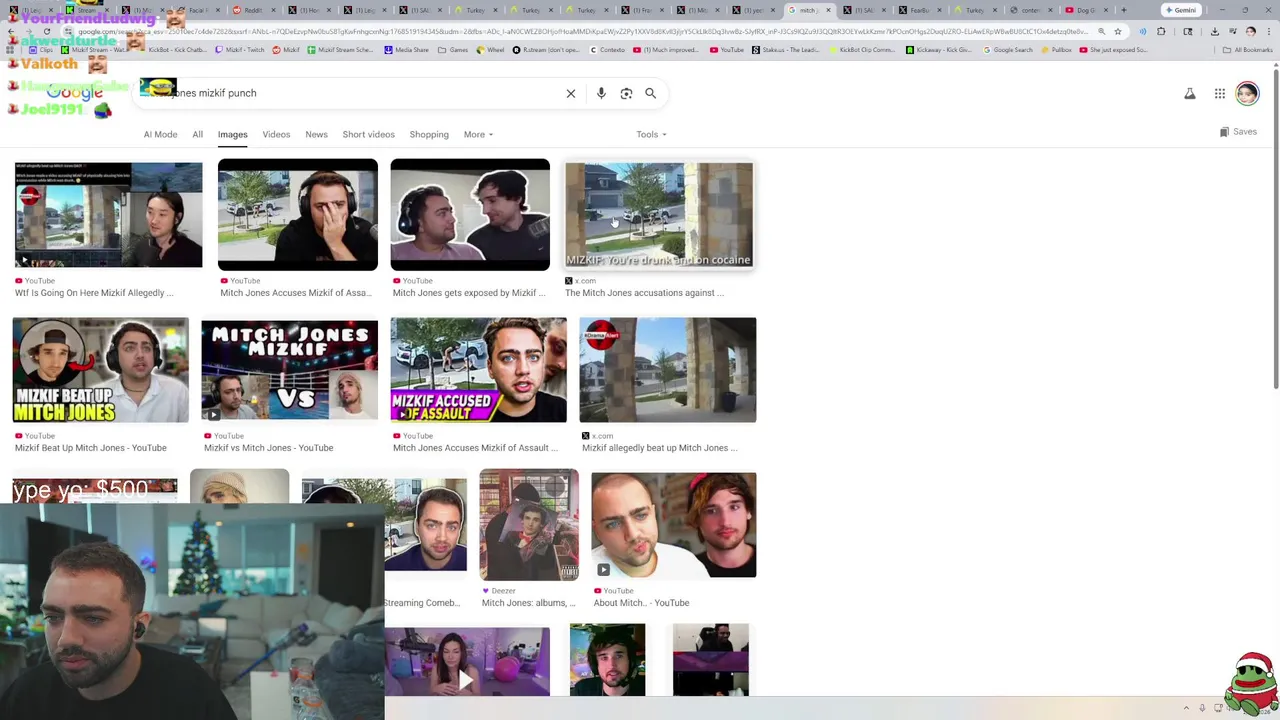Switch to the Shopping tab
This screenshot has height=720, width=1280.
429,134
